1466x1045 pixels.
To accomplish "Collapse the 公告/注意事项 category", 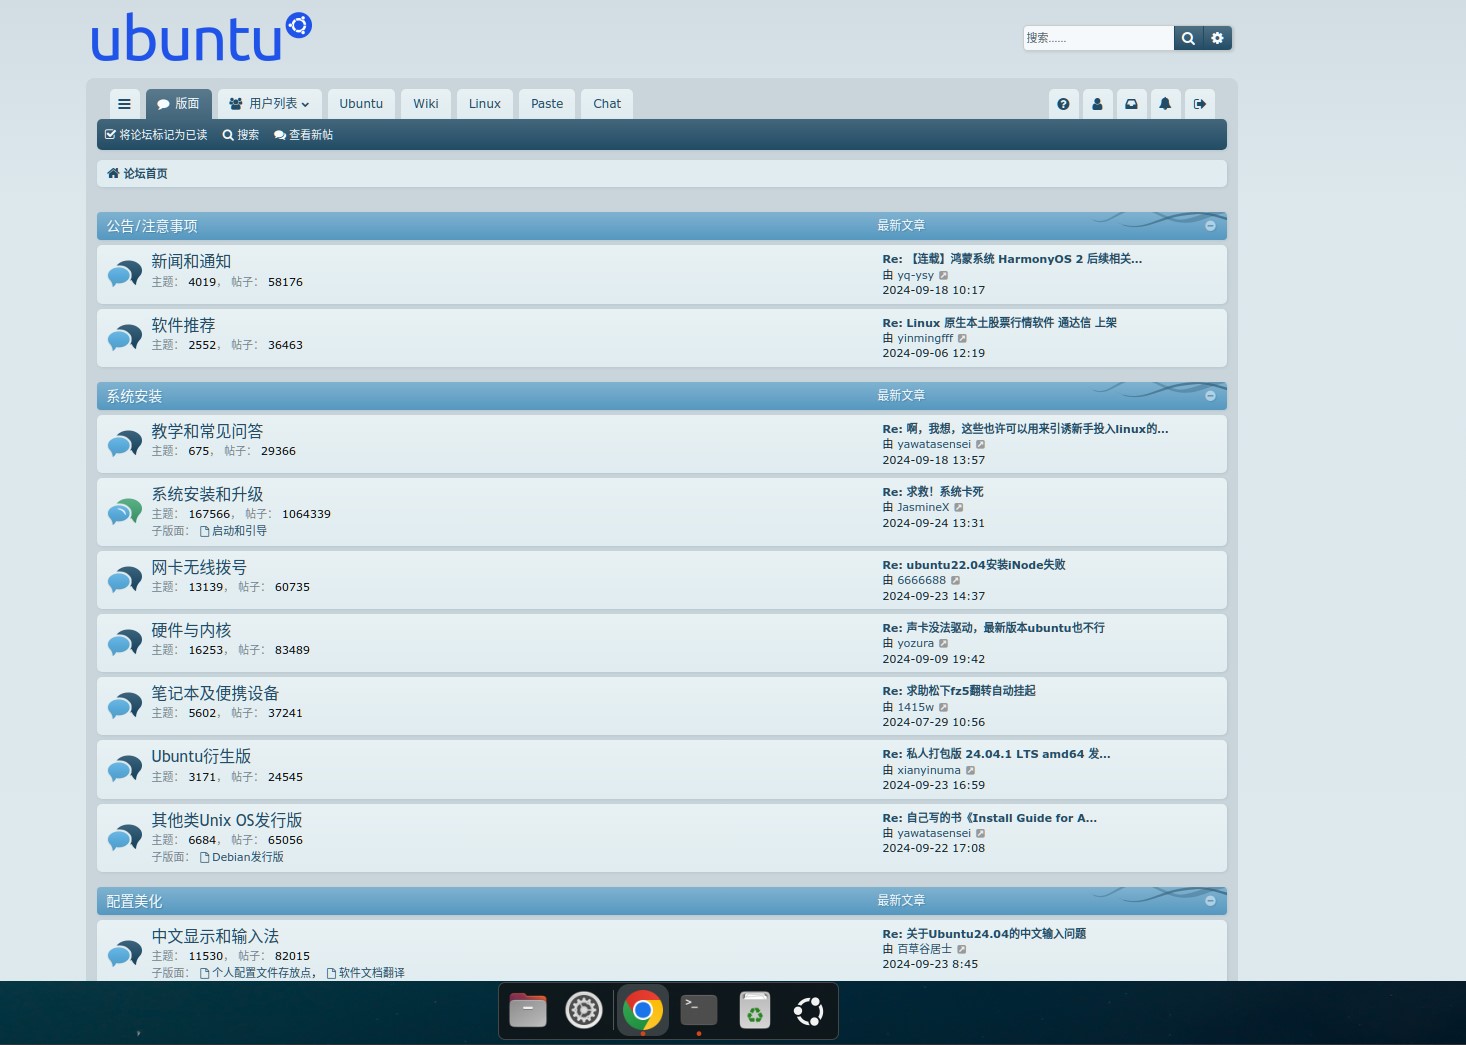I will (1210, 226).
